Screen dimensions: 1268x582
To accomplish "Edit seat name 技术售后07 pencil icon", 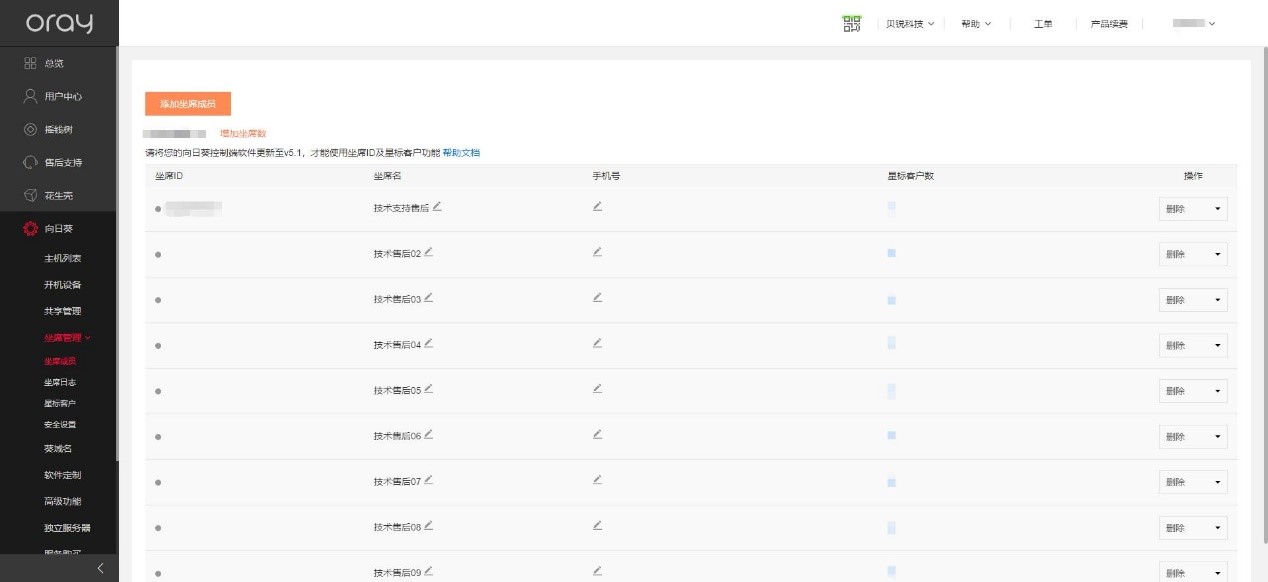I will click(429, 480).
